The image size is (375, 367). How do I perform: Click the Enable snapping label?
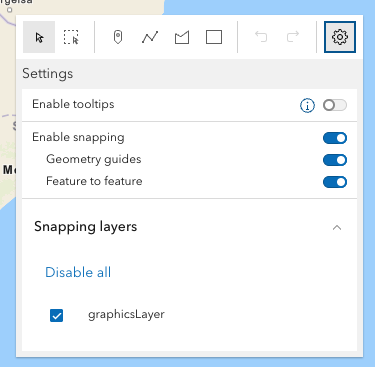tap(78, 137)
